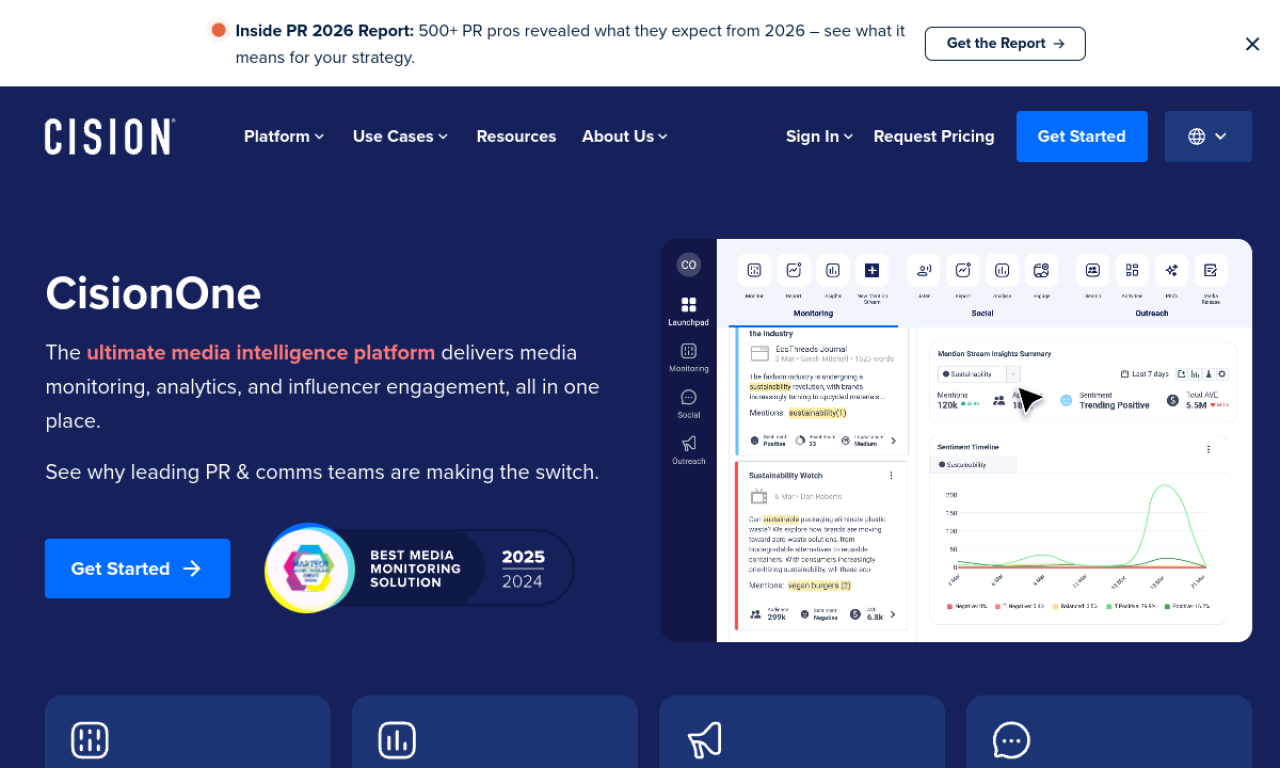Viewport: 1280px width, 768px height.
Task: Open the About Us menu
Action: point(624,136)
